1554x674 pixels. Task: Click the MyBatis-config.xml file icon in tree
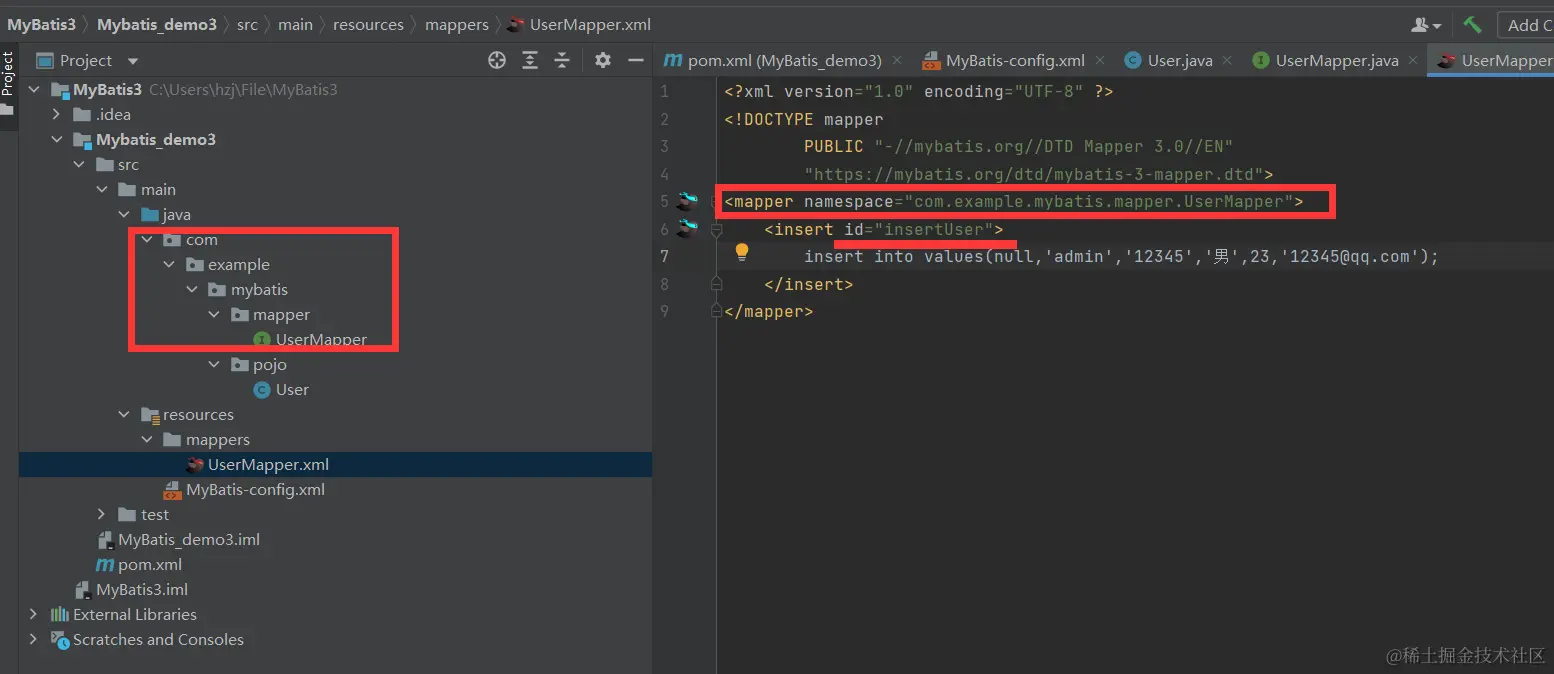[173, 490]
